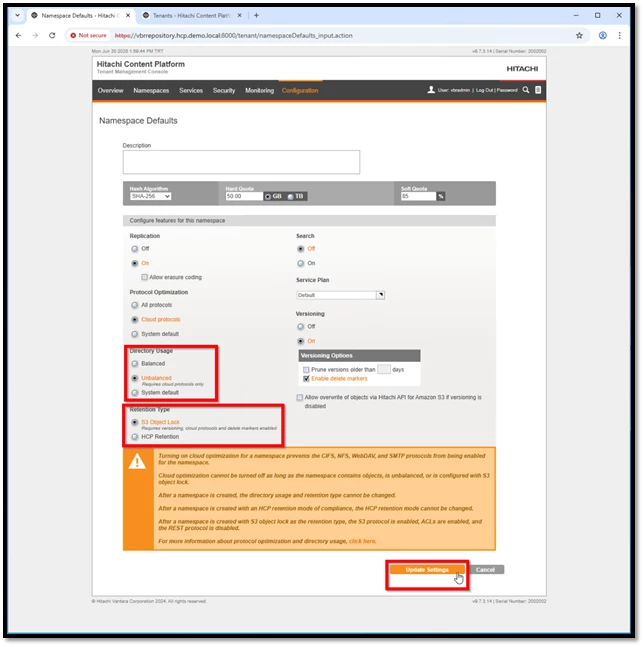Screen dimensions: 644x647
Task: Open the Configuration menu
Action: point(300,90)
